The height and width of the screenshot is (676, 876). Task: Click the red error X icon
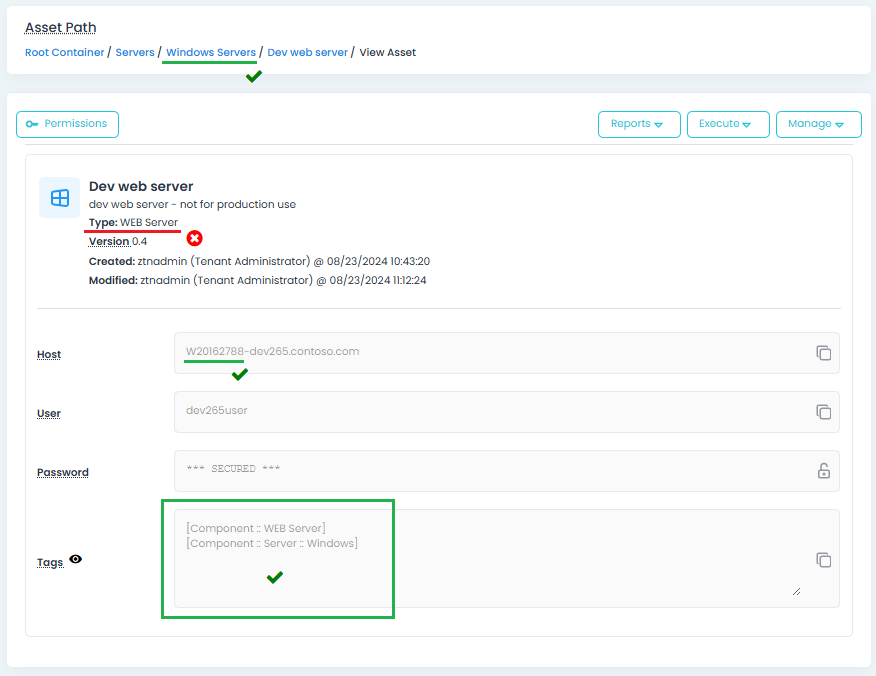tap(195, 238)
